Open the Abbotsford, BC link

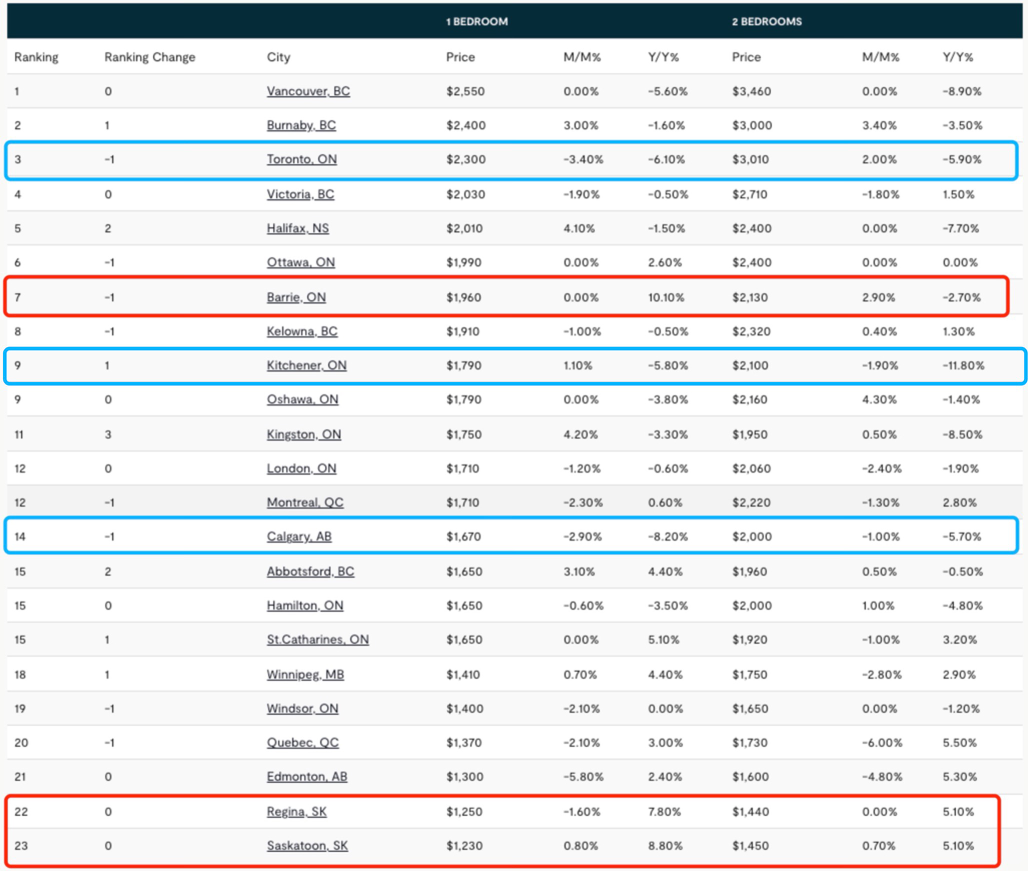pos(310,571)
